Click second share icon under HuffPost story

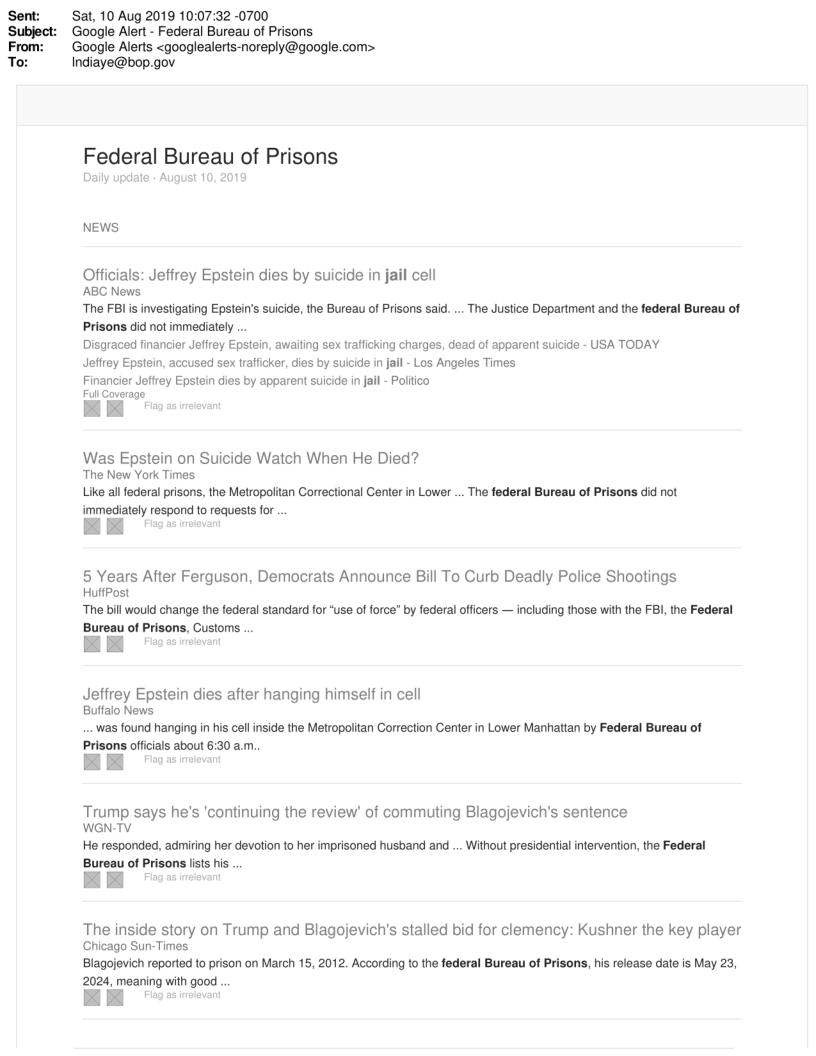point(114,643)
